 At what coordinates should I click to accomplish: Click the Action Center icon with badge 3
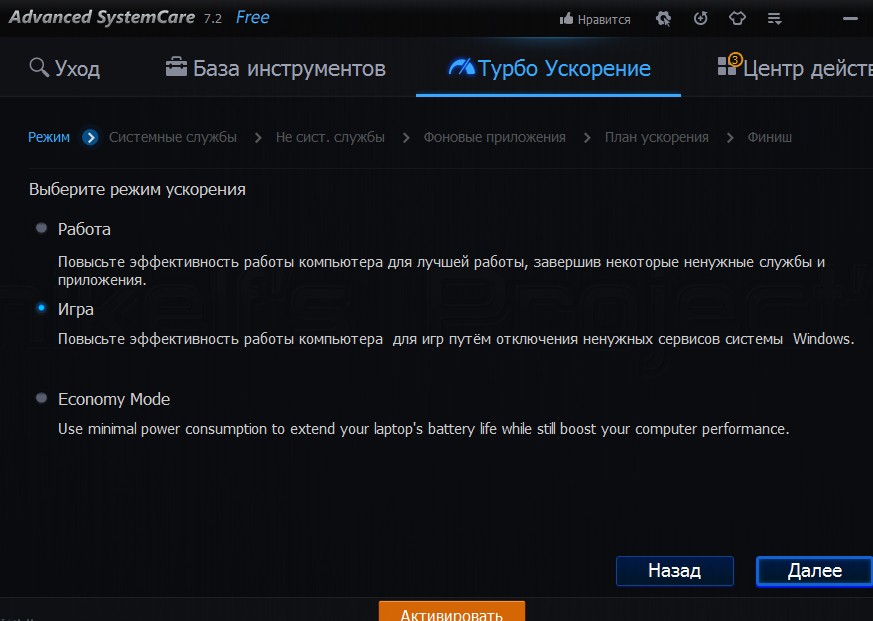728,67
